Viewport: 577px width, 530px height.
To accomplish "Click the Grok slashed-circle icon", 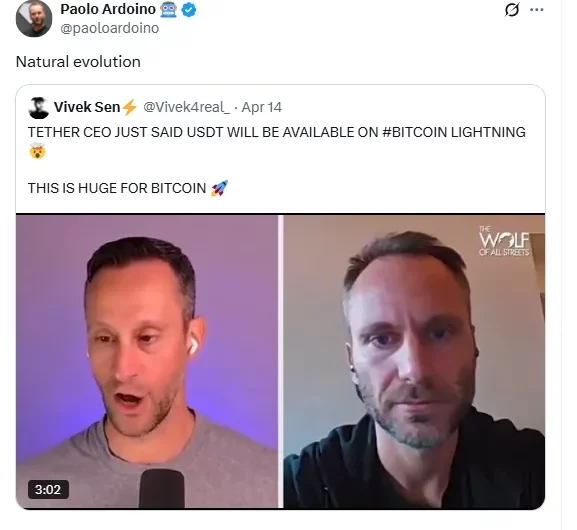I will pyautogui.click(x=512, y=10).
